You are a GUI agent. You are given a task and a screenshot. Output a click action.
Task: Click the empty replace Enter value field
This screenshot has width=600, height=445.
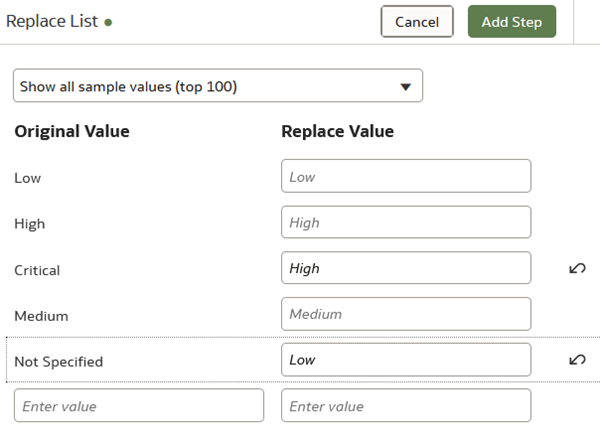405,406
